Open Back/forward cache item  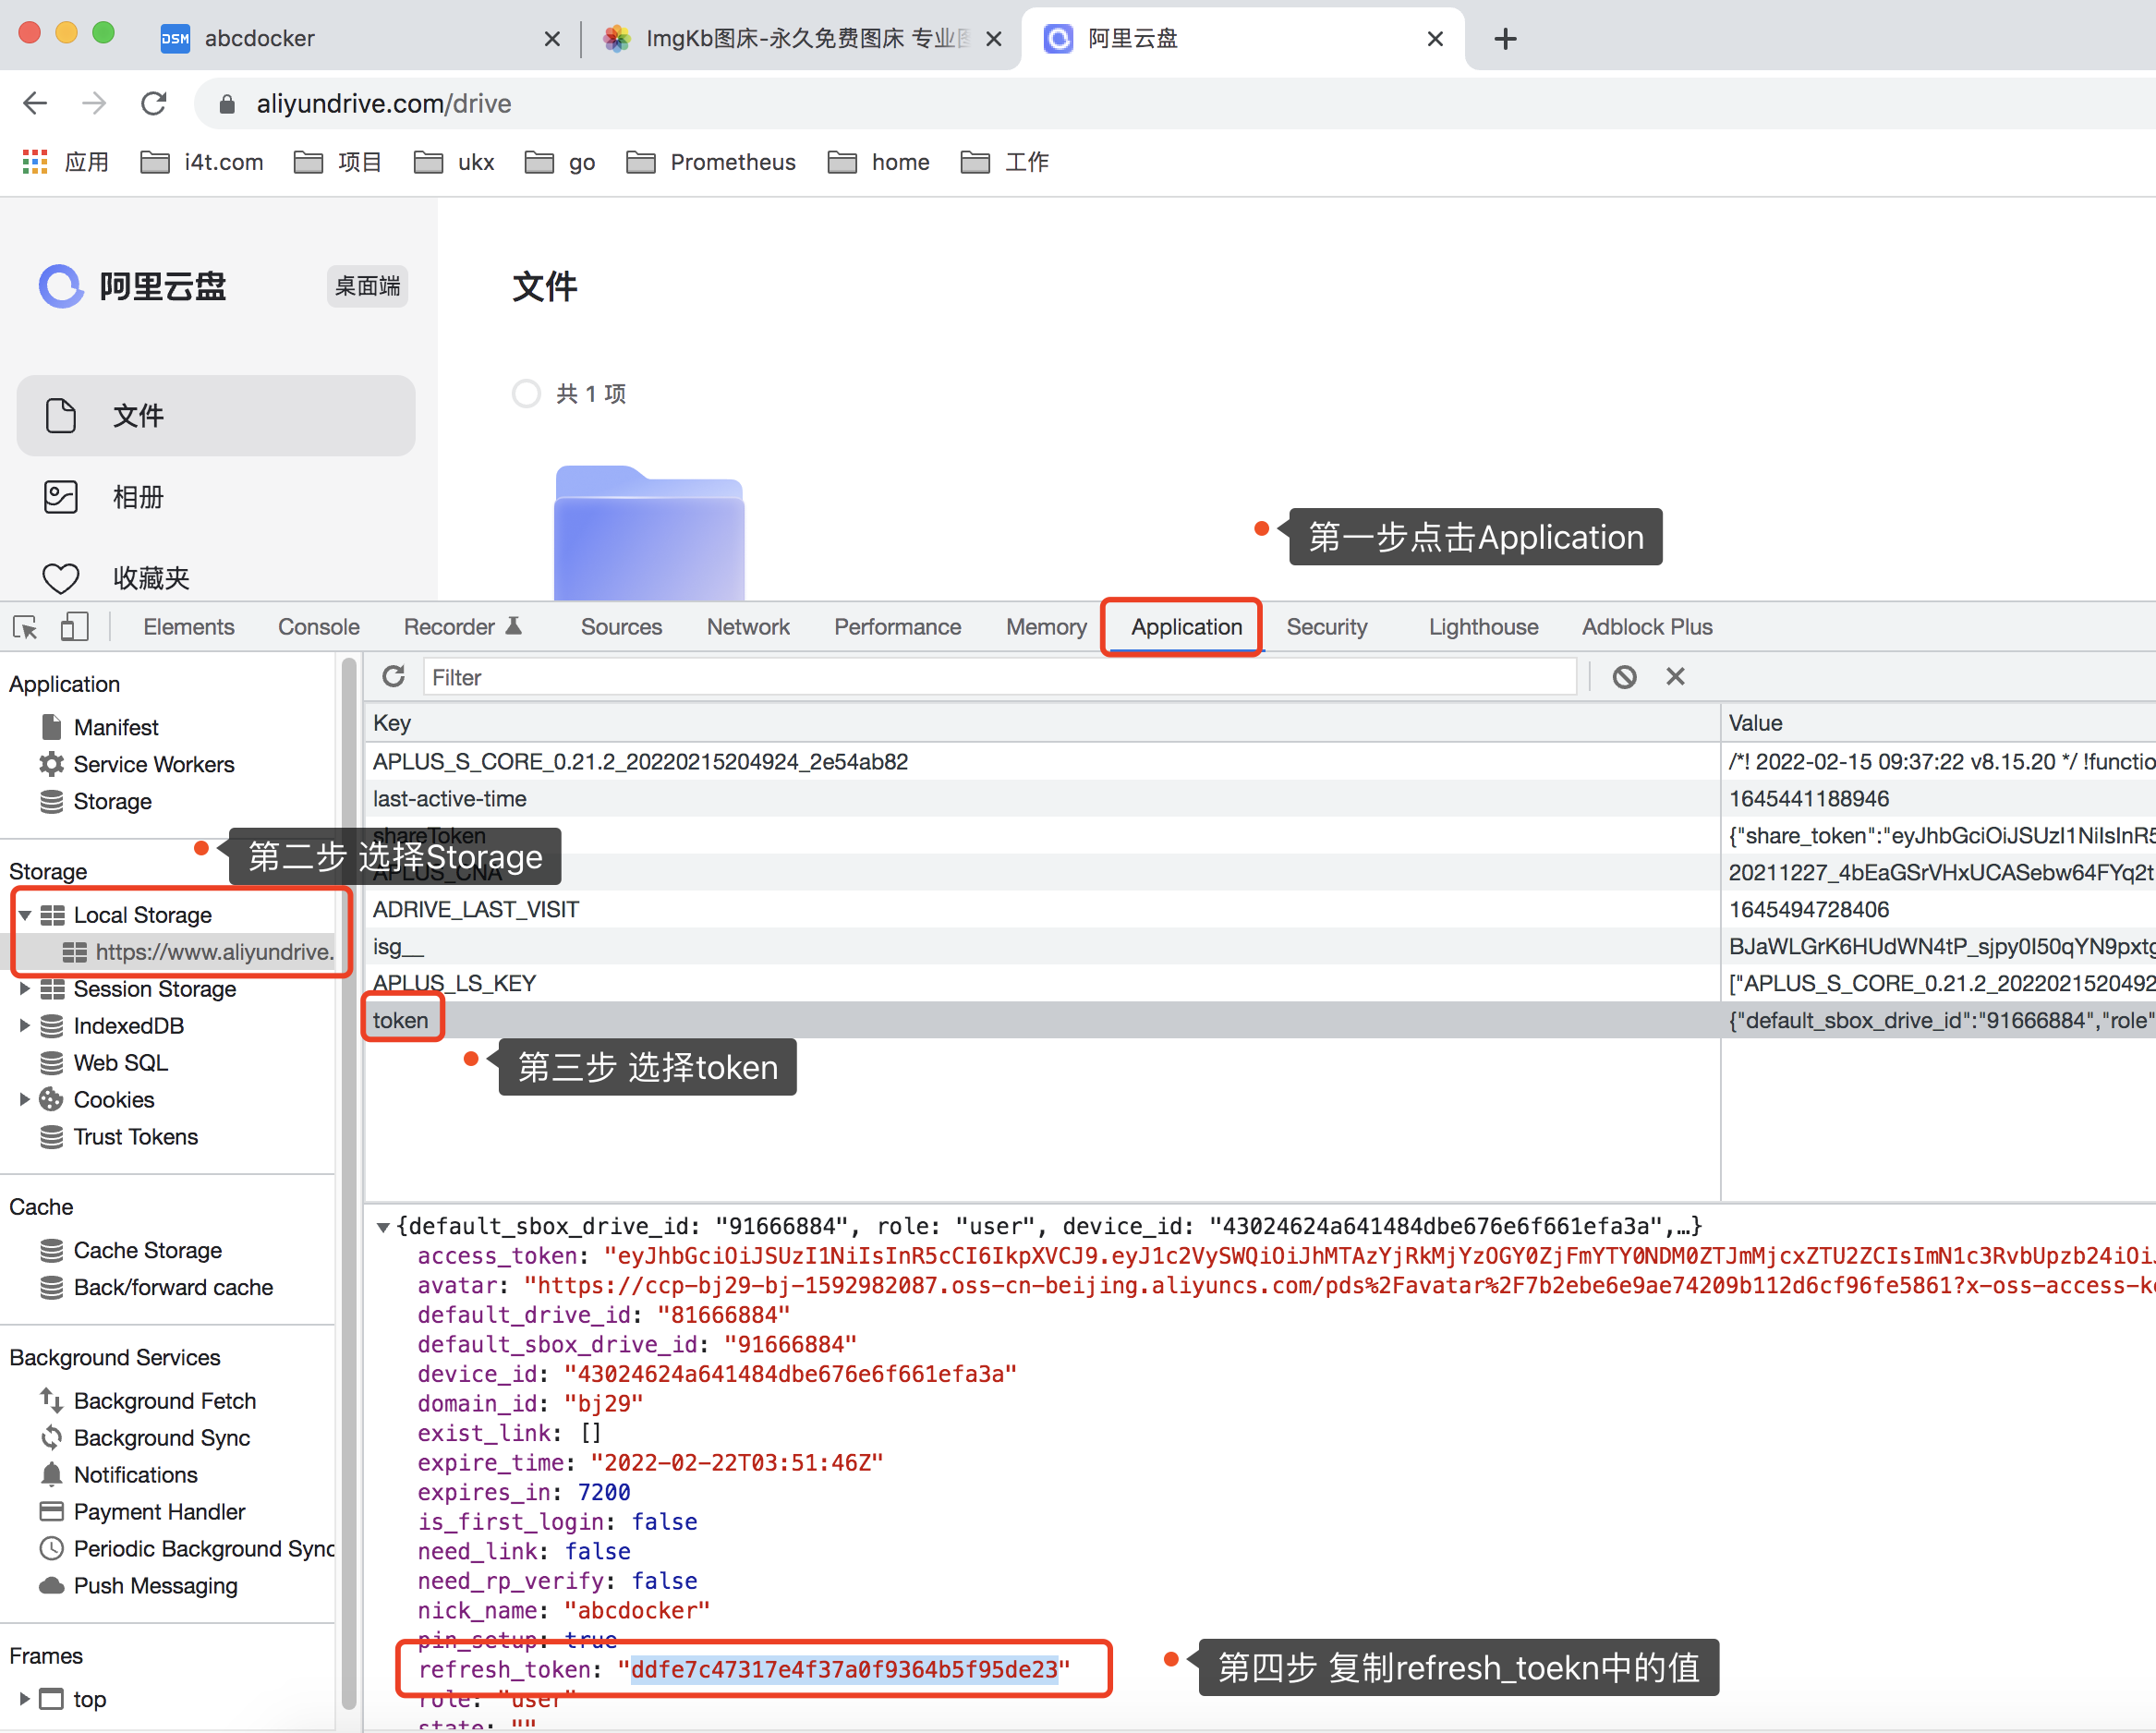click(x=172, y=1287)
